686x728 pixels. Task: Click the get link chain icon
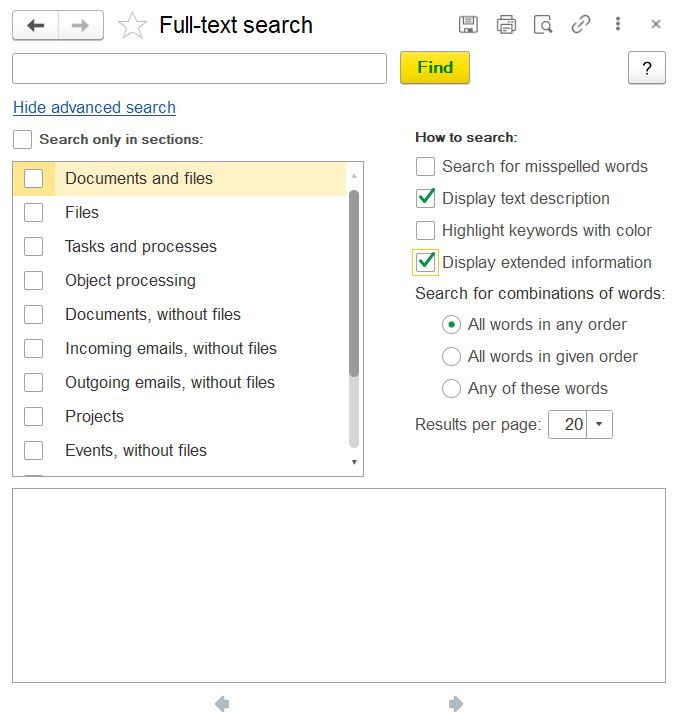coord(581,25)
